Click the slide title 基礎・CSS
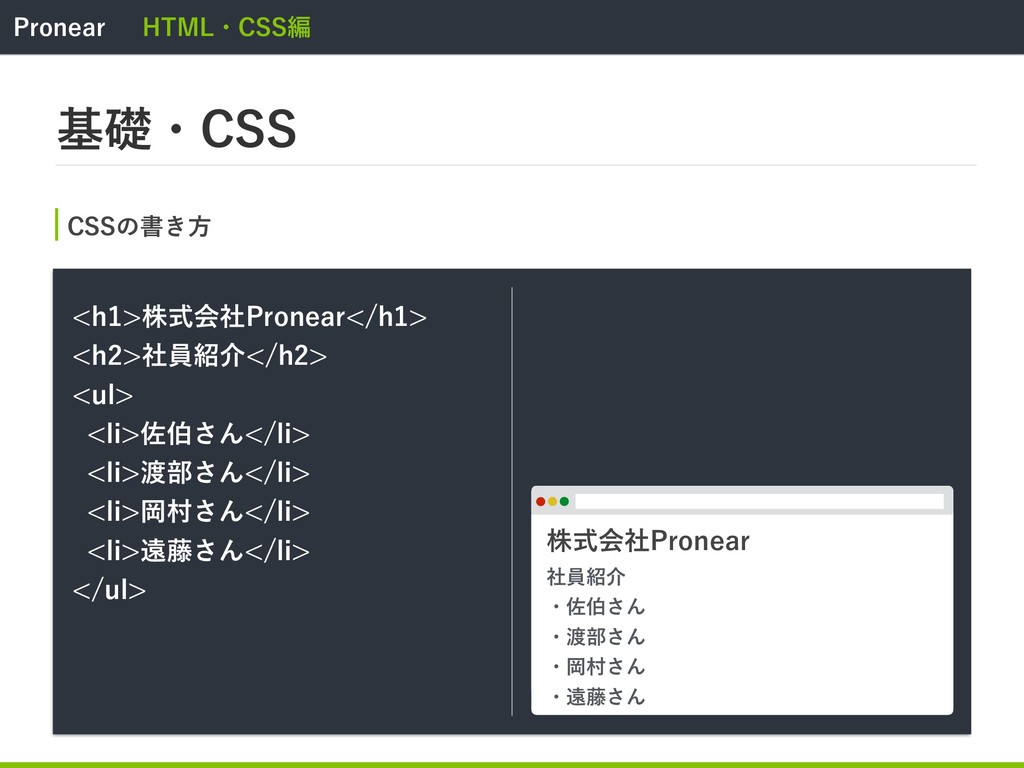Viewport: 1024px width, 768px height. pyautogui.click(x=177, y=130)
